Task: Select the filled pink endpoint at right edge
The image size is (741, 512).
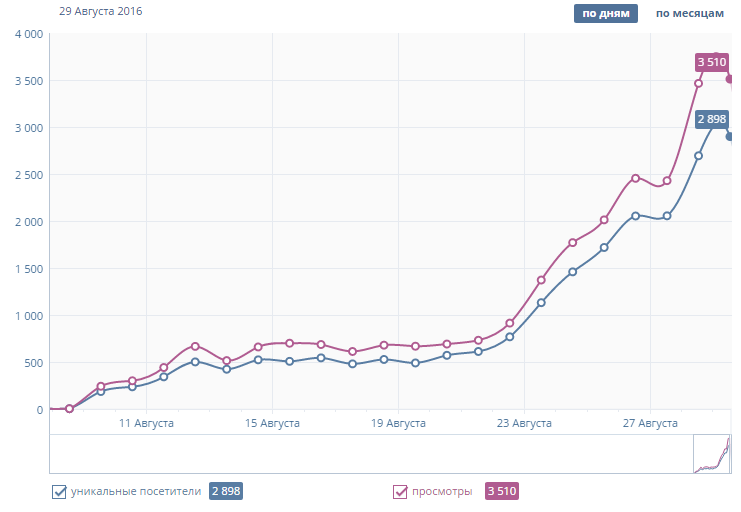Action: [x=730, y=79]
